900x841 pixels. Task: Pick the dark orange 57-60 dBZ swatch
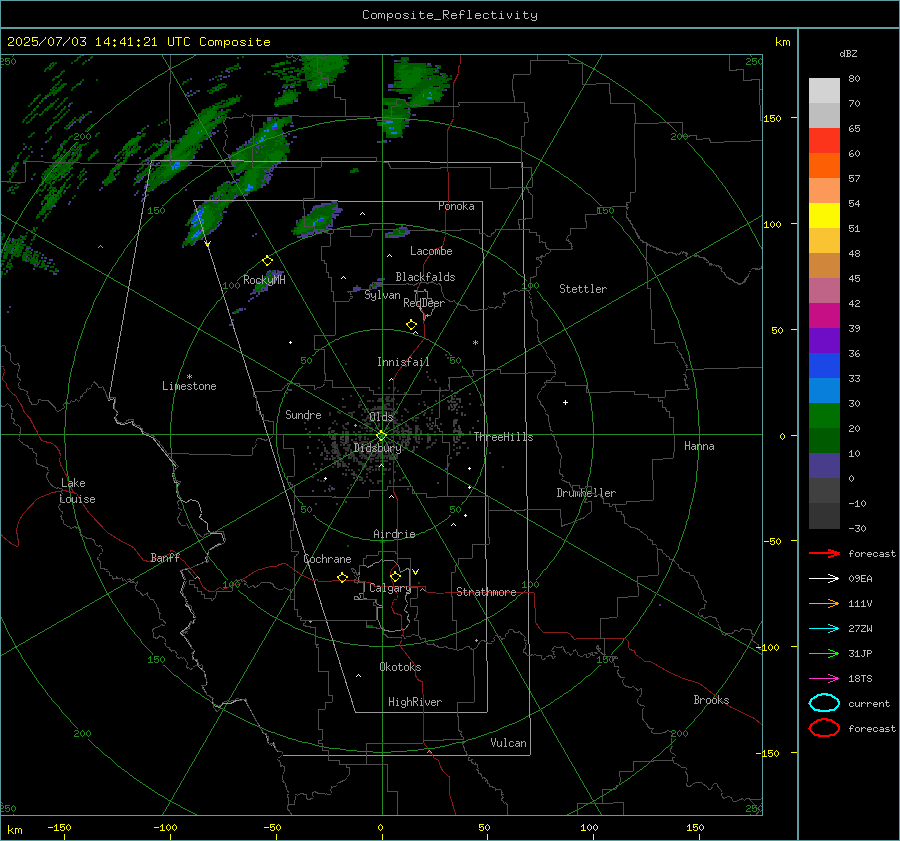tap(824, 166)
